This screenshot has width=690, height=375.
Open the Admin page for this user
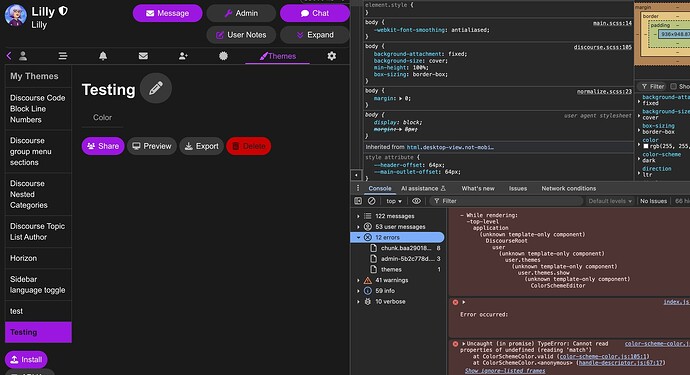pos(241,13)
